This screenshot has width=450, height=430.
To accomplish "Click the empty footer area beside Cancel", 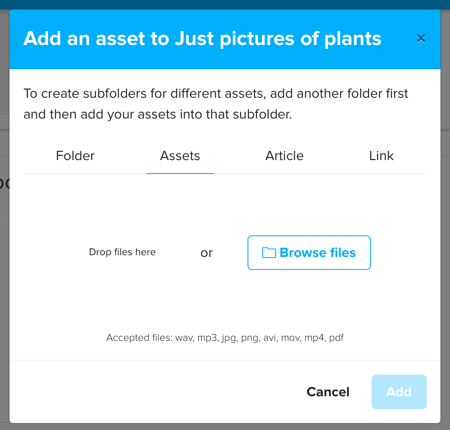I will click(x=157, y=392).
